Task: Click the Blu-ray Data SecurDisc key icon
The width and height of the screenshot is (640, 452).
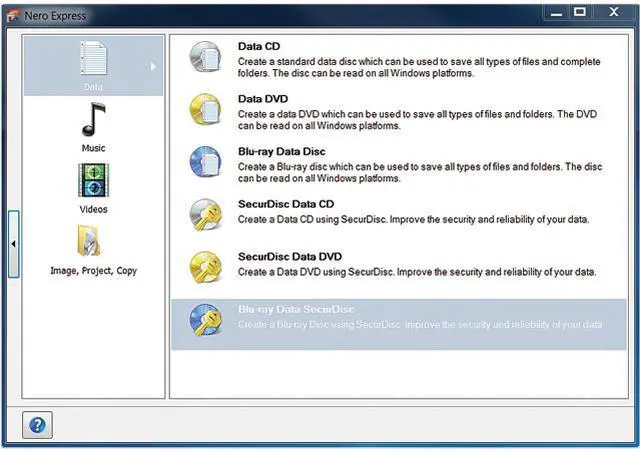Action: [205, 320]
